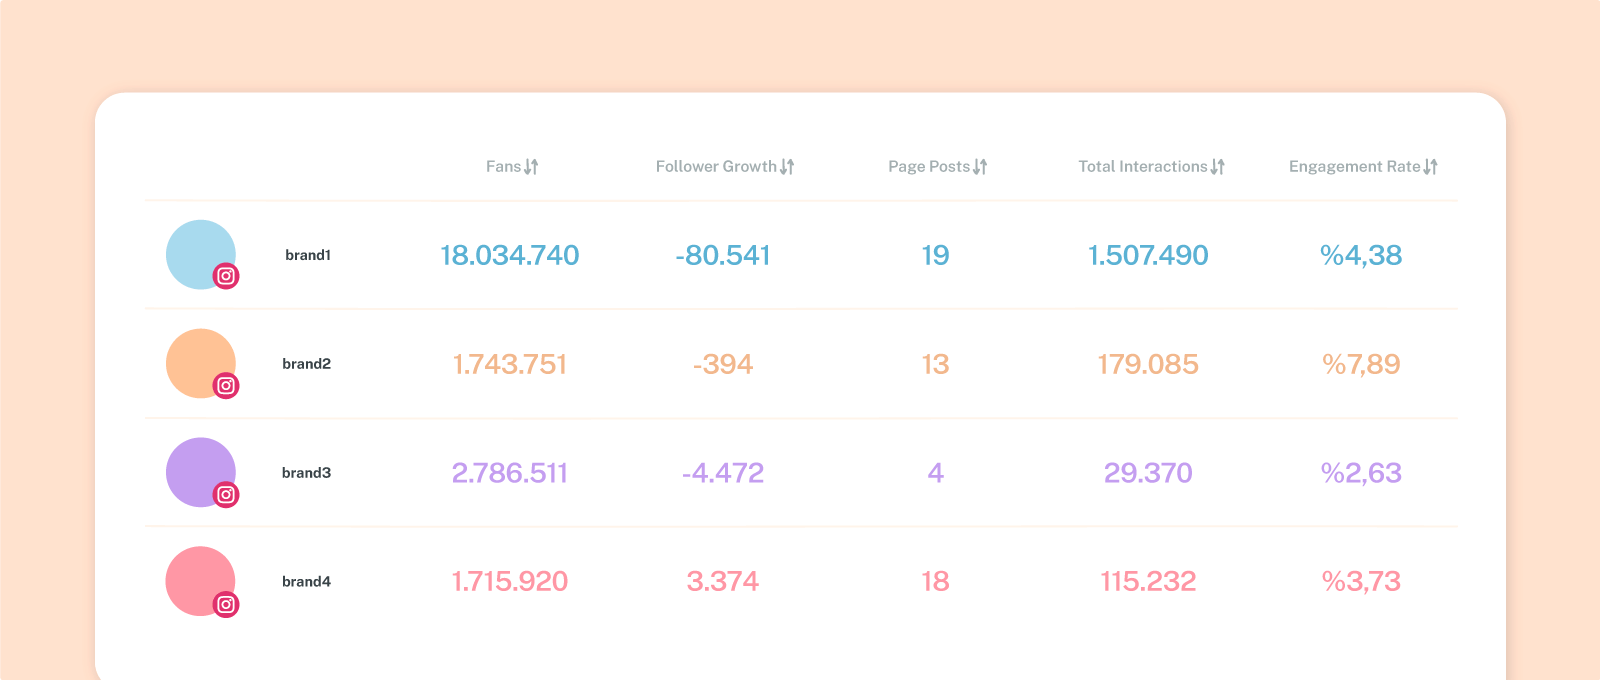The width and height of the screenshot is (1600, 680).
Task: Click the Instagram icon on brand1's avatar
Action: (228, 277)
